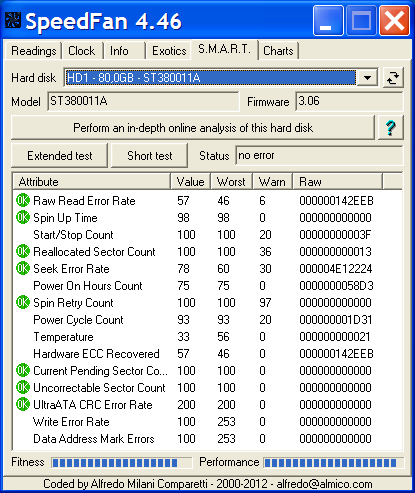This screenshot has width=415, height=493.
Task: Click the Spin Up Time label
Action: (x=65, y=218)
